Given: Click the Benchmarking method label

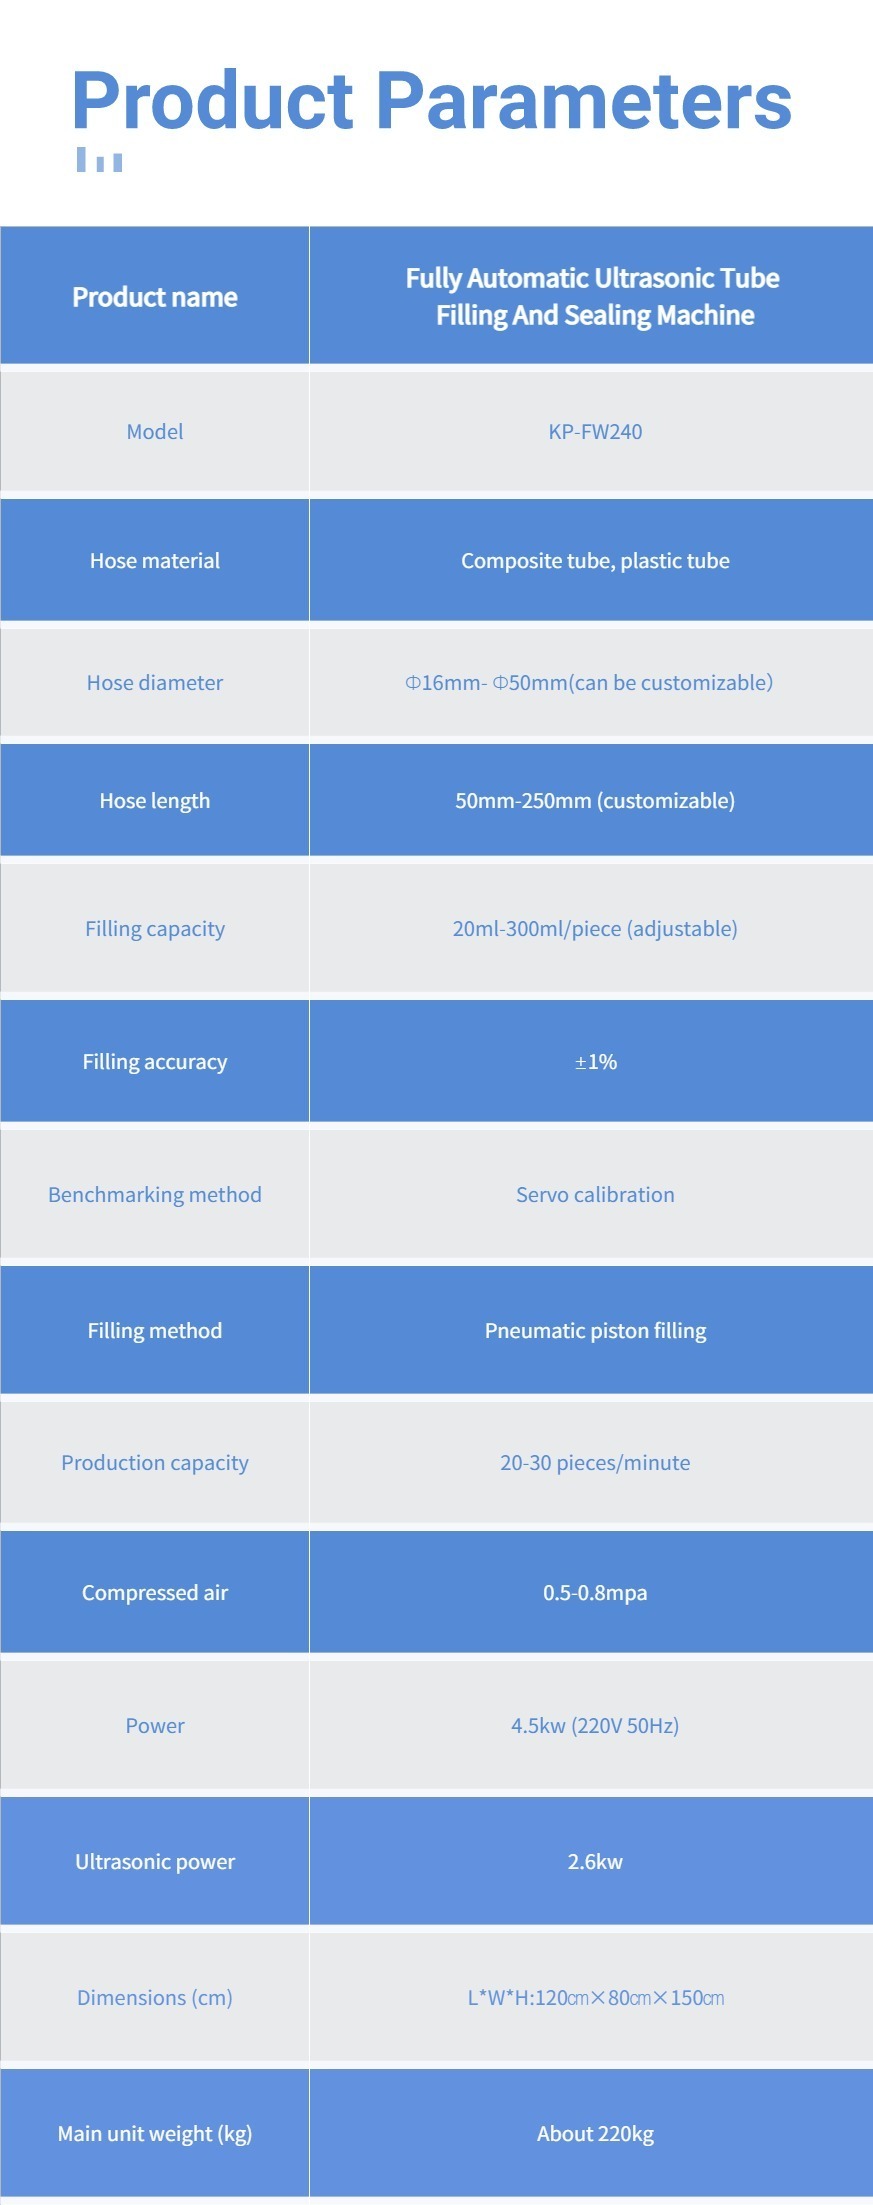Looking at the screenshot, I should [x=155, y=1195].
